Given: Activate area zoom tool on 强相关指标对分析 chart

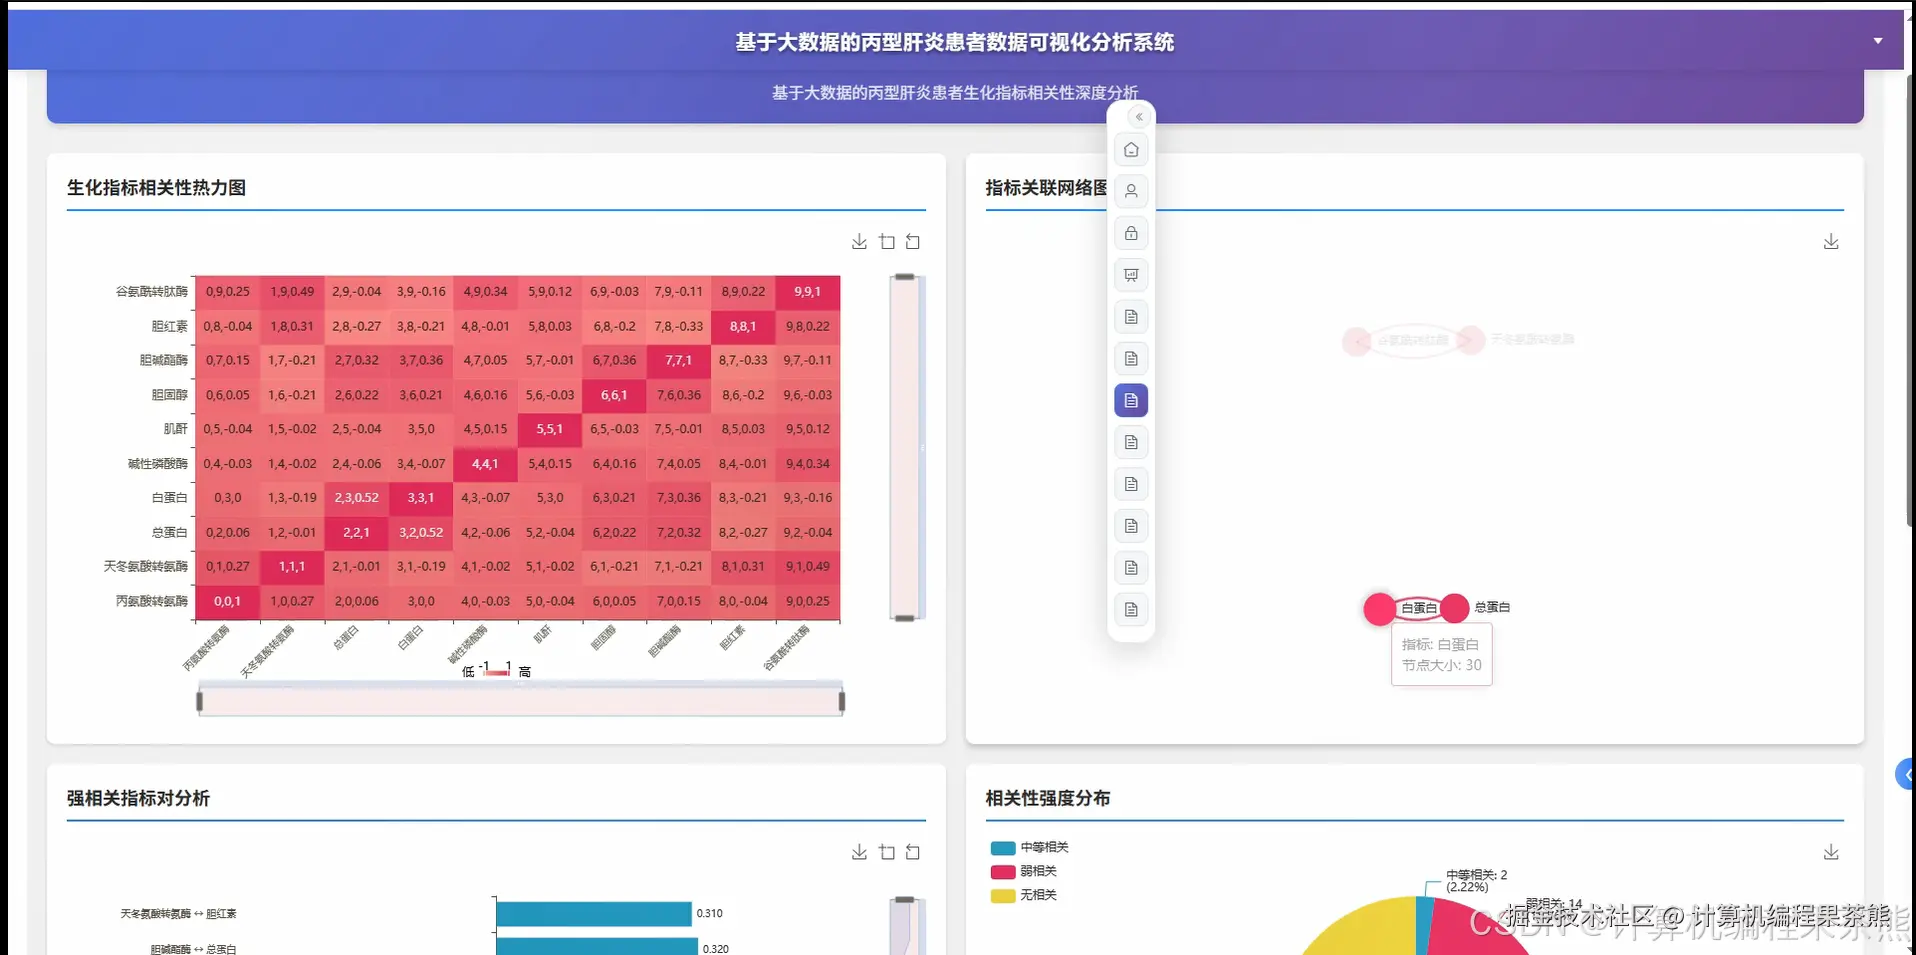Looking at the screenshot, I should pyautogui.click(x=887, y=852).
